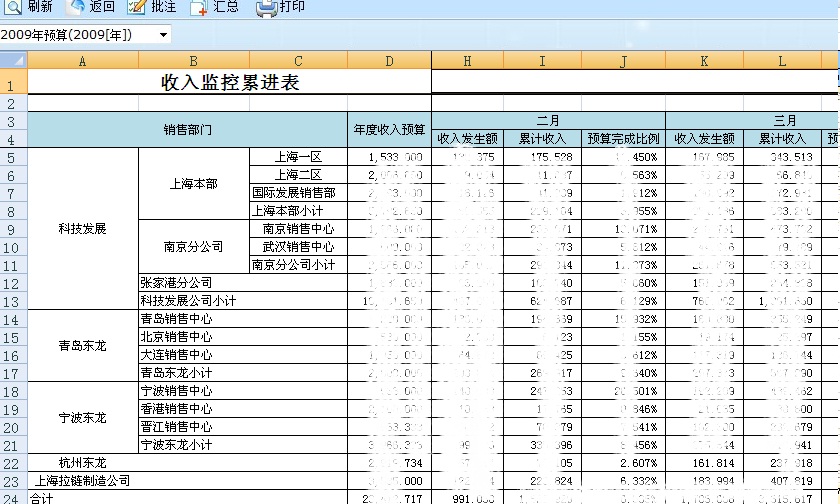Click the 青岛东龙 group cell
The height and width of the screenshot is (504, 840).
[x=82, y=346]
